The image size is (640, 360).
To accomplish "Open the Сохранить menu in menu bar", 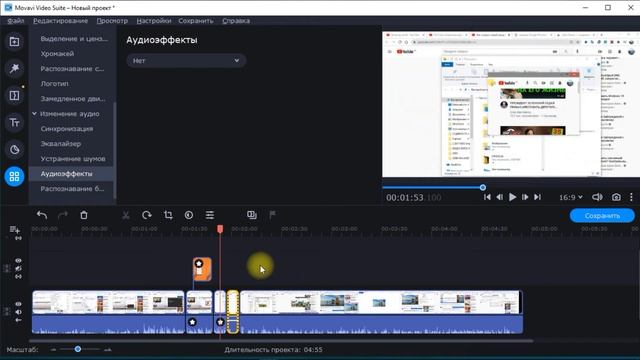I will pyautogui.click(x=196, y=21).
